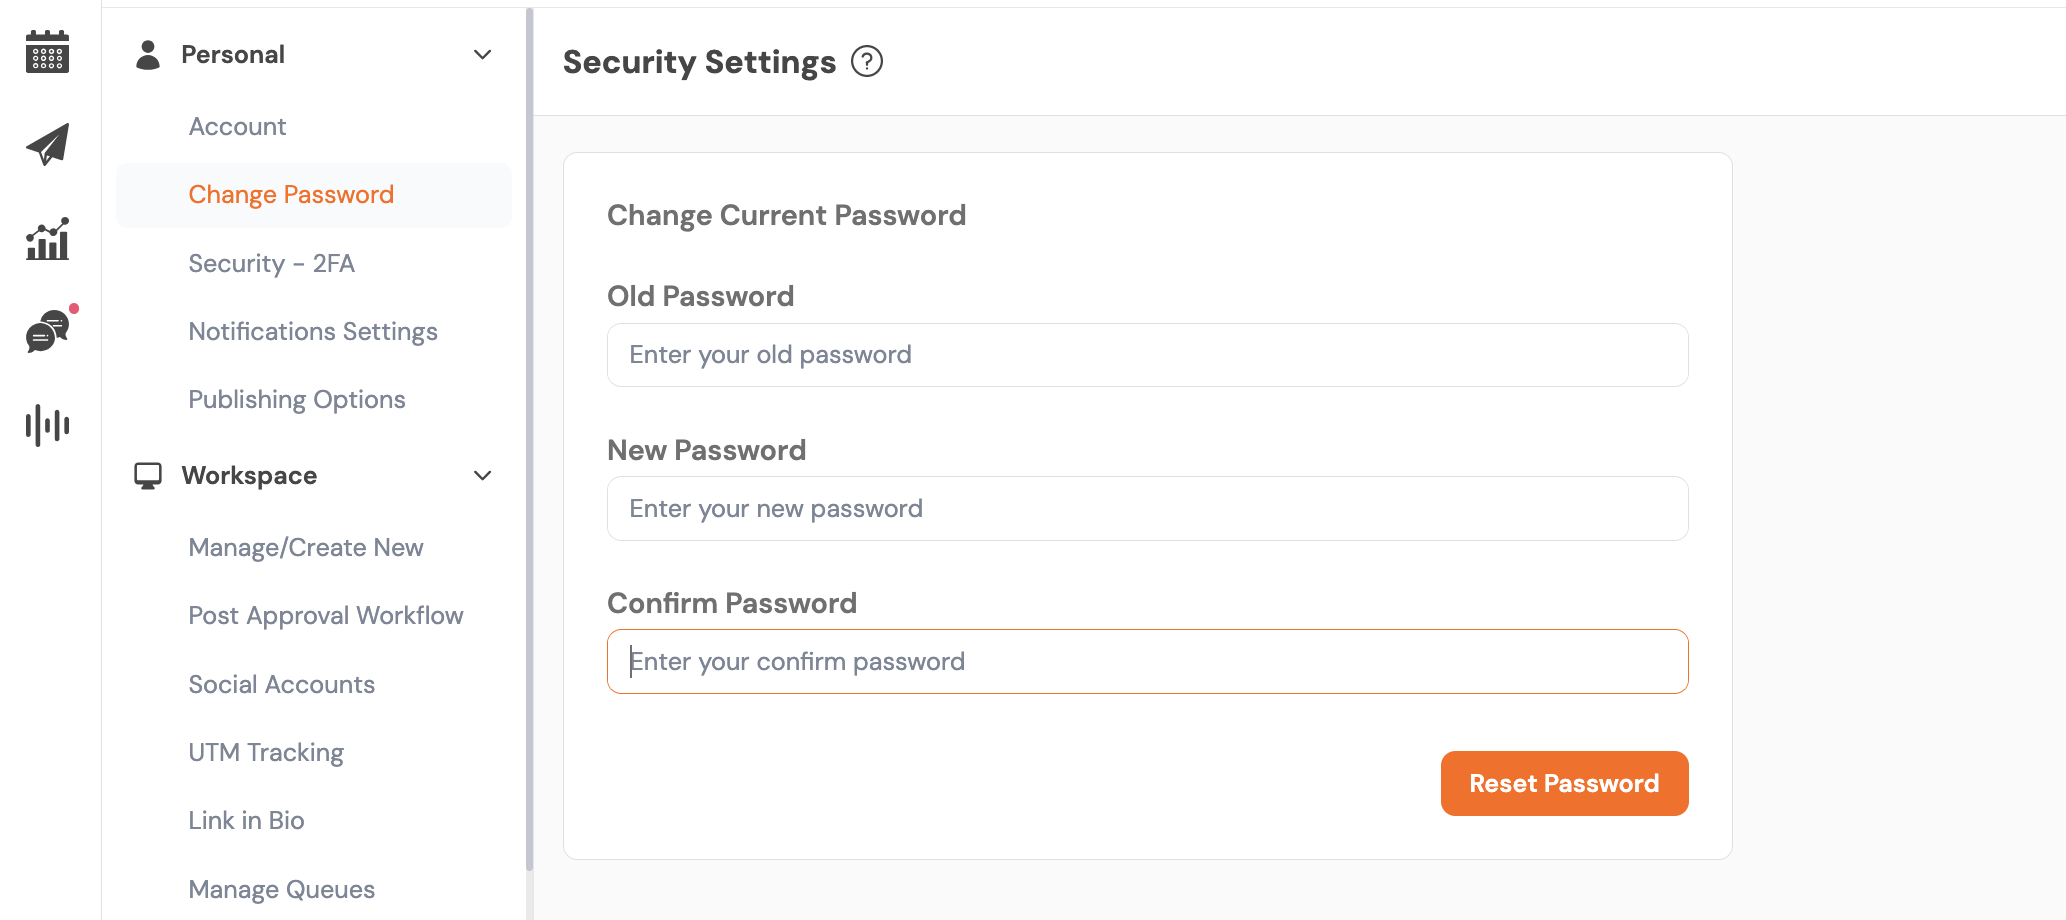The width and height of the screenshot is (2066, 920).
Task: Open the calendar planner icon
Action: tap(47, 52)
